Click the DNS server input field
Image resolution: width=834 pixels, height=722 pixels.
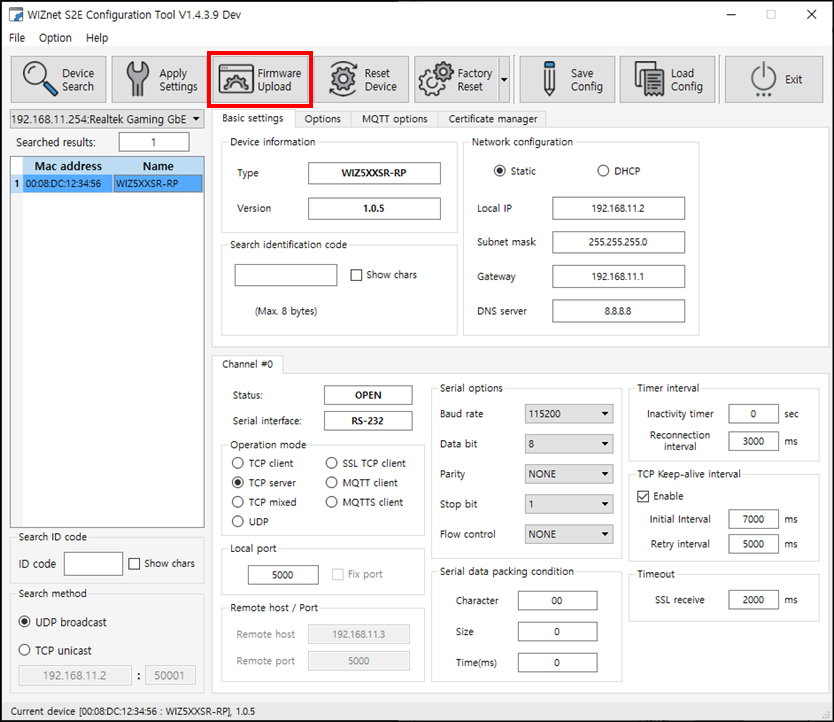coord(619,311)
